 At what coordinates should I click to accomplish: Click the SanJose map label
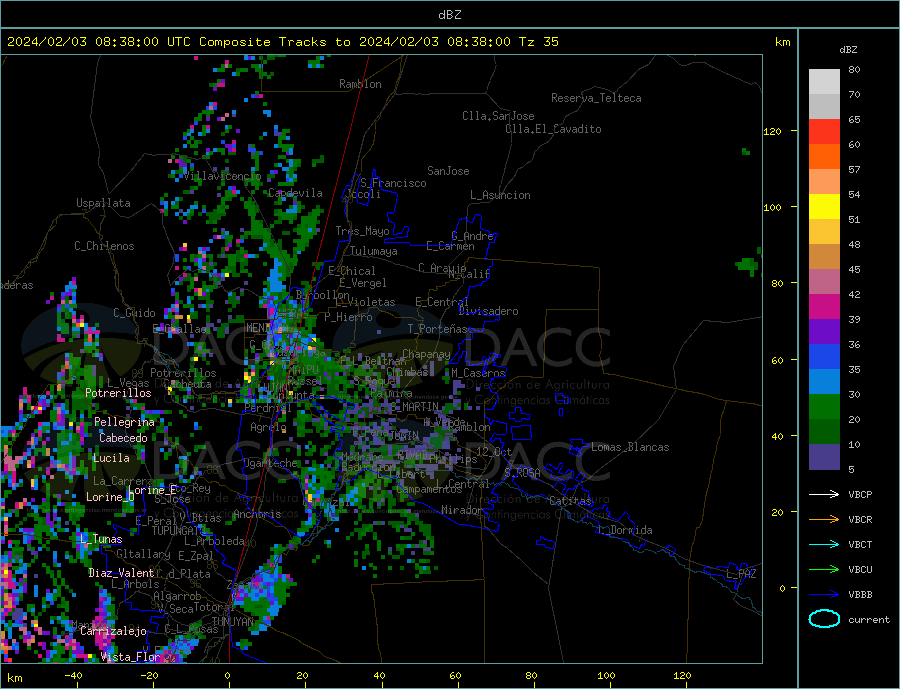(448, 171)
